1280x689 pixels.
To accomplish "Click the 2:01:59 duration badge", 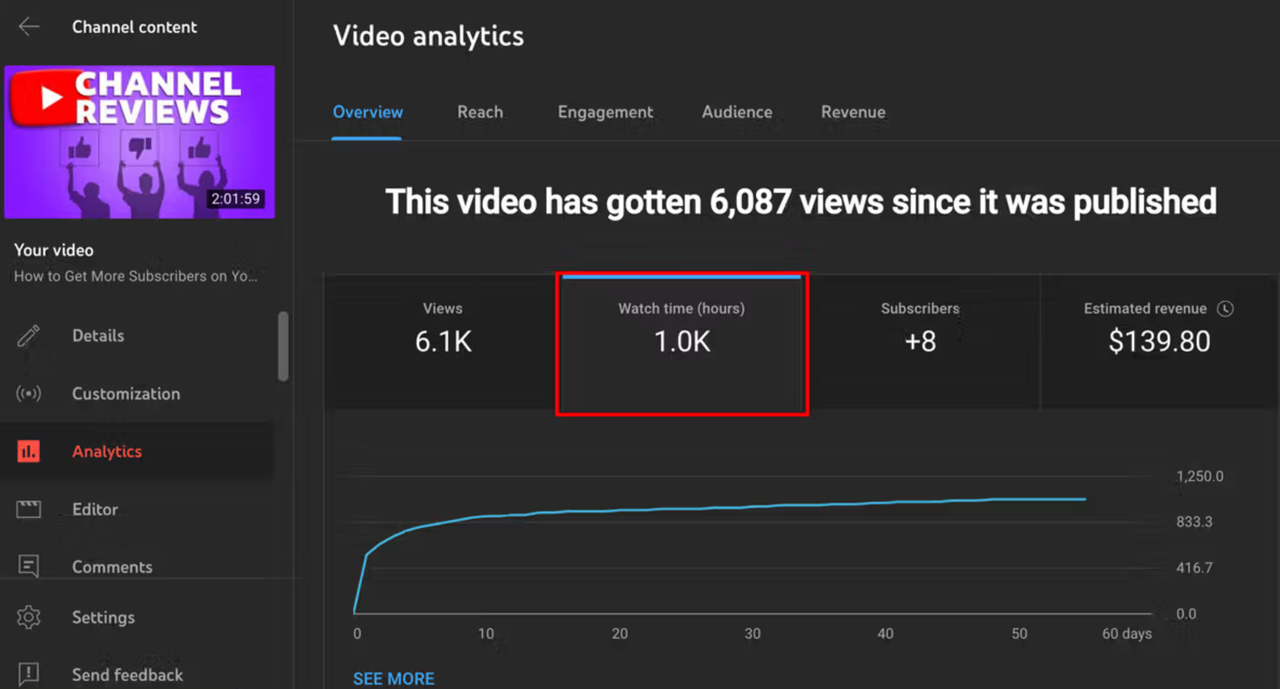I will (x=235, y=199).
